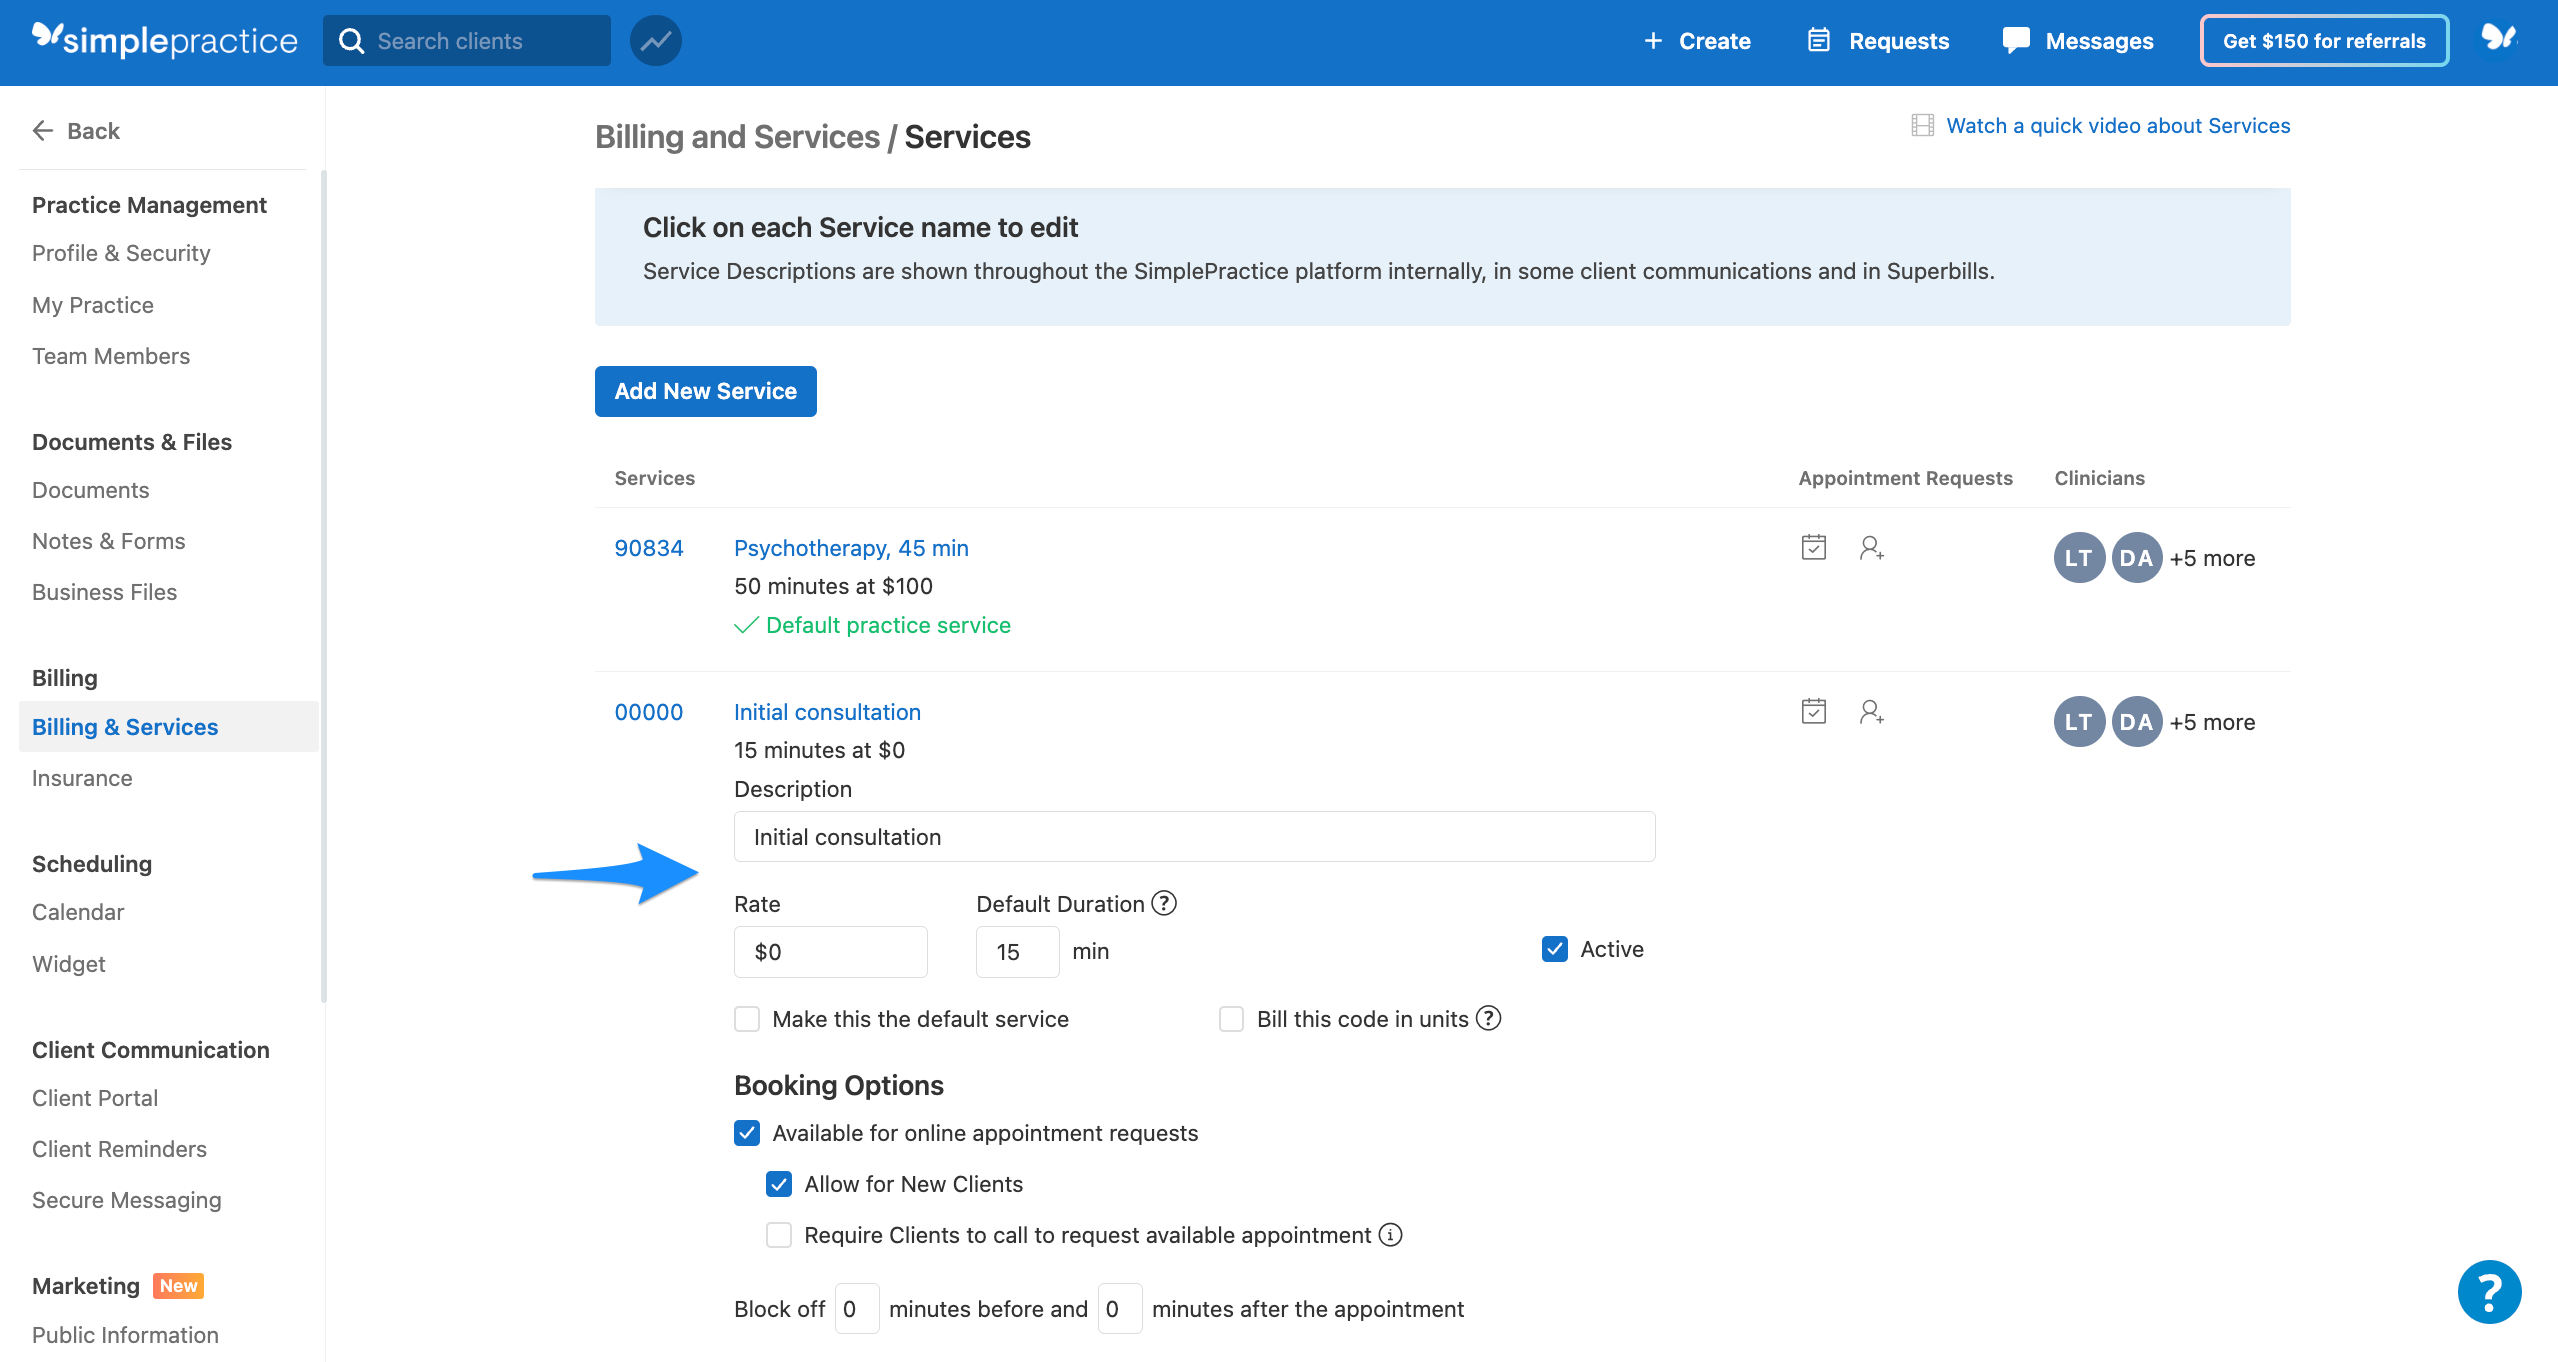Click the calendar icon for Psychotherapy appointment requests
Screen dimensions: 2558x1362
coord(1811,547)
